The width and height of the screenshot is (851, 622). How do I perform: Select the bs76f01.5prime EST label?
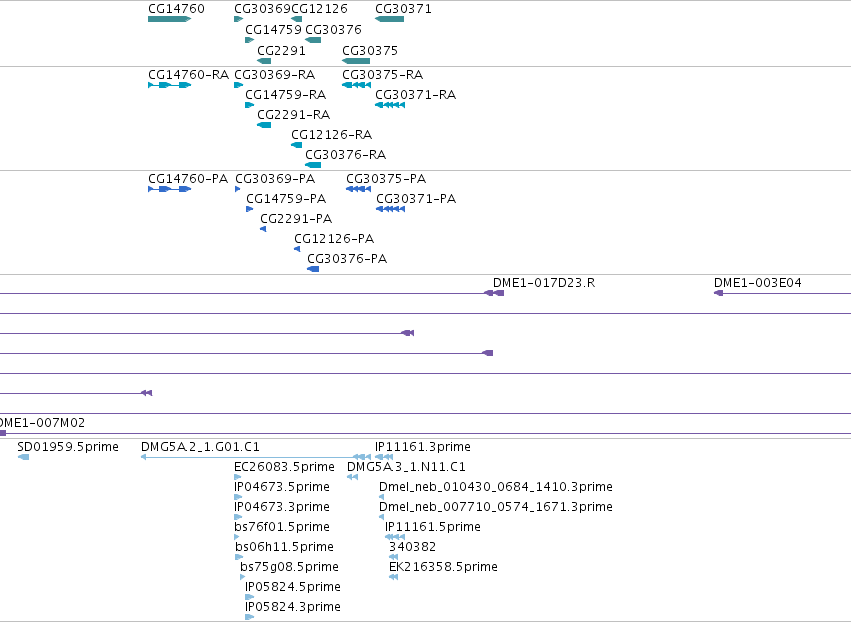[x=282, y=527]
